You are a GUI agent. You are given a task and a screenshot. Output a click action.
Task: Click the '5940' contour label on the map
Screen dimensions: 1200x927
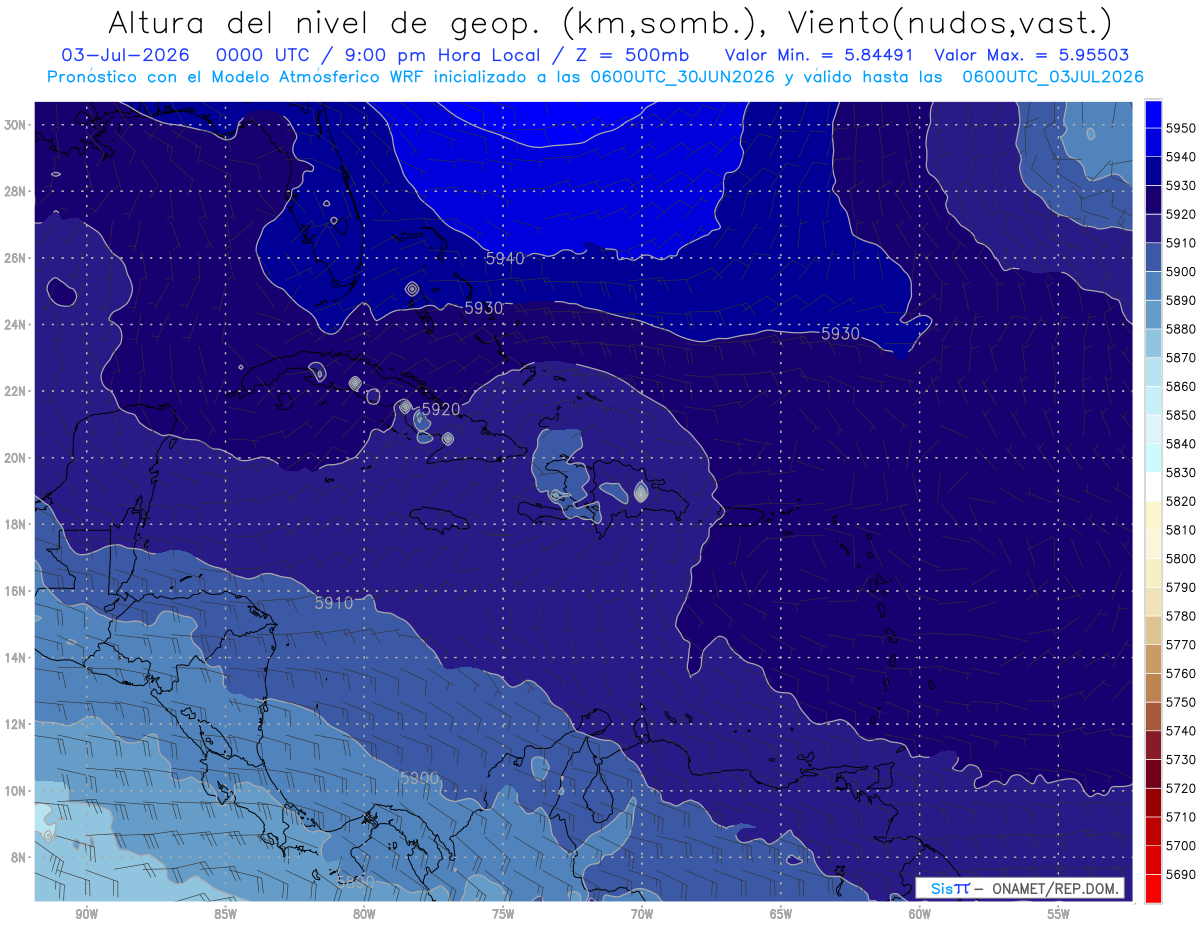[505, 258]
